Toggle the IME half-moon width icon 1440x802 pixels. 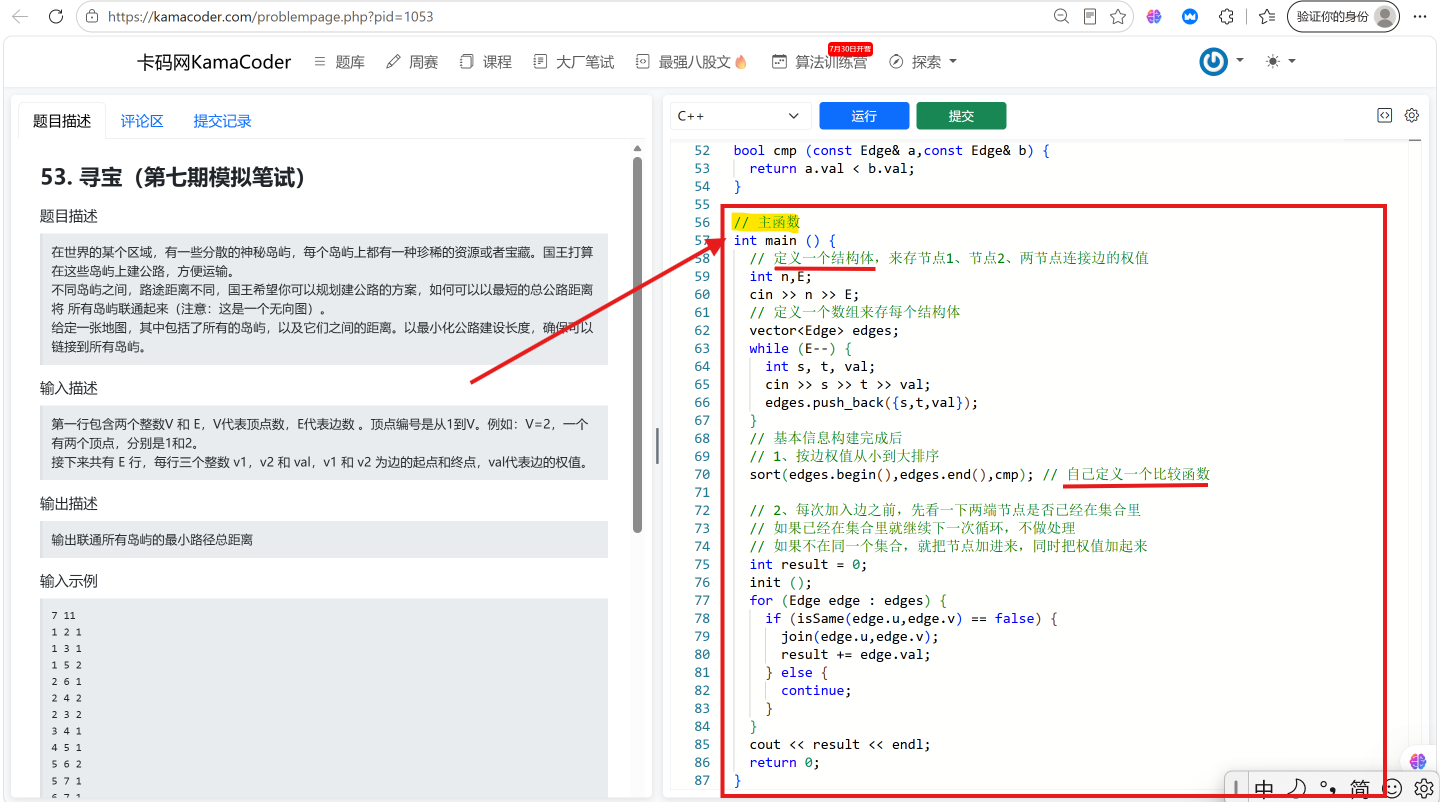point(1296,789)
